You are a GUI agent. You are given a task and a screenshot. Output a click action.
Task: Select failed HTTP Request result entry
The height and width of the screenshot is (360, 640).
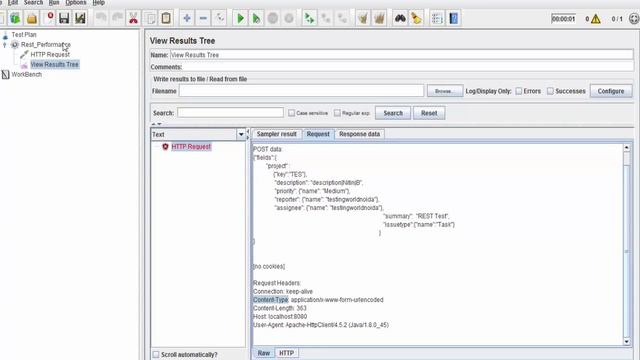point(191,147)
